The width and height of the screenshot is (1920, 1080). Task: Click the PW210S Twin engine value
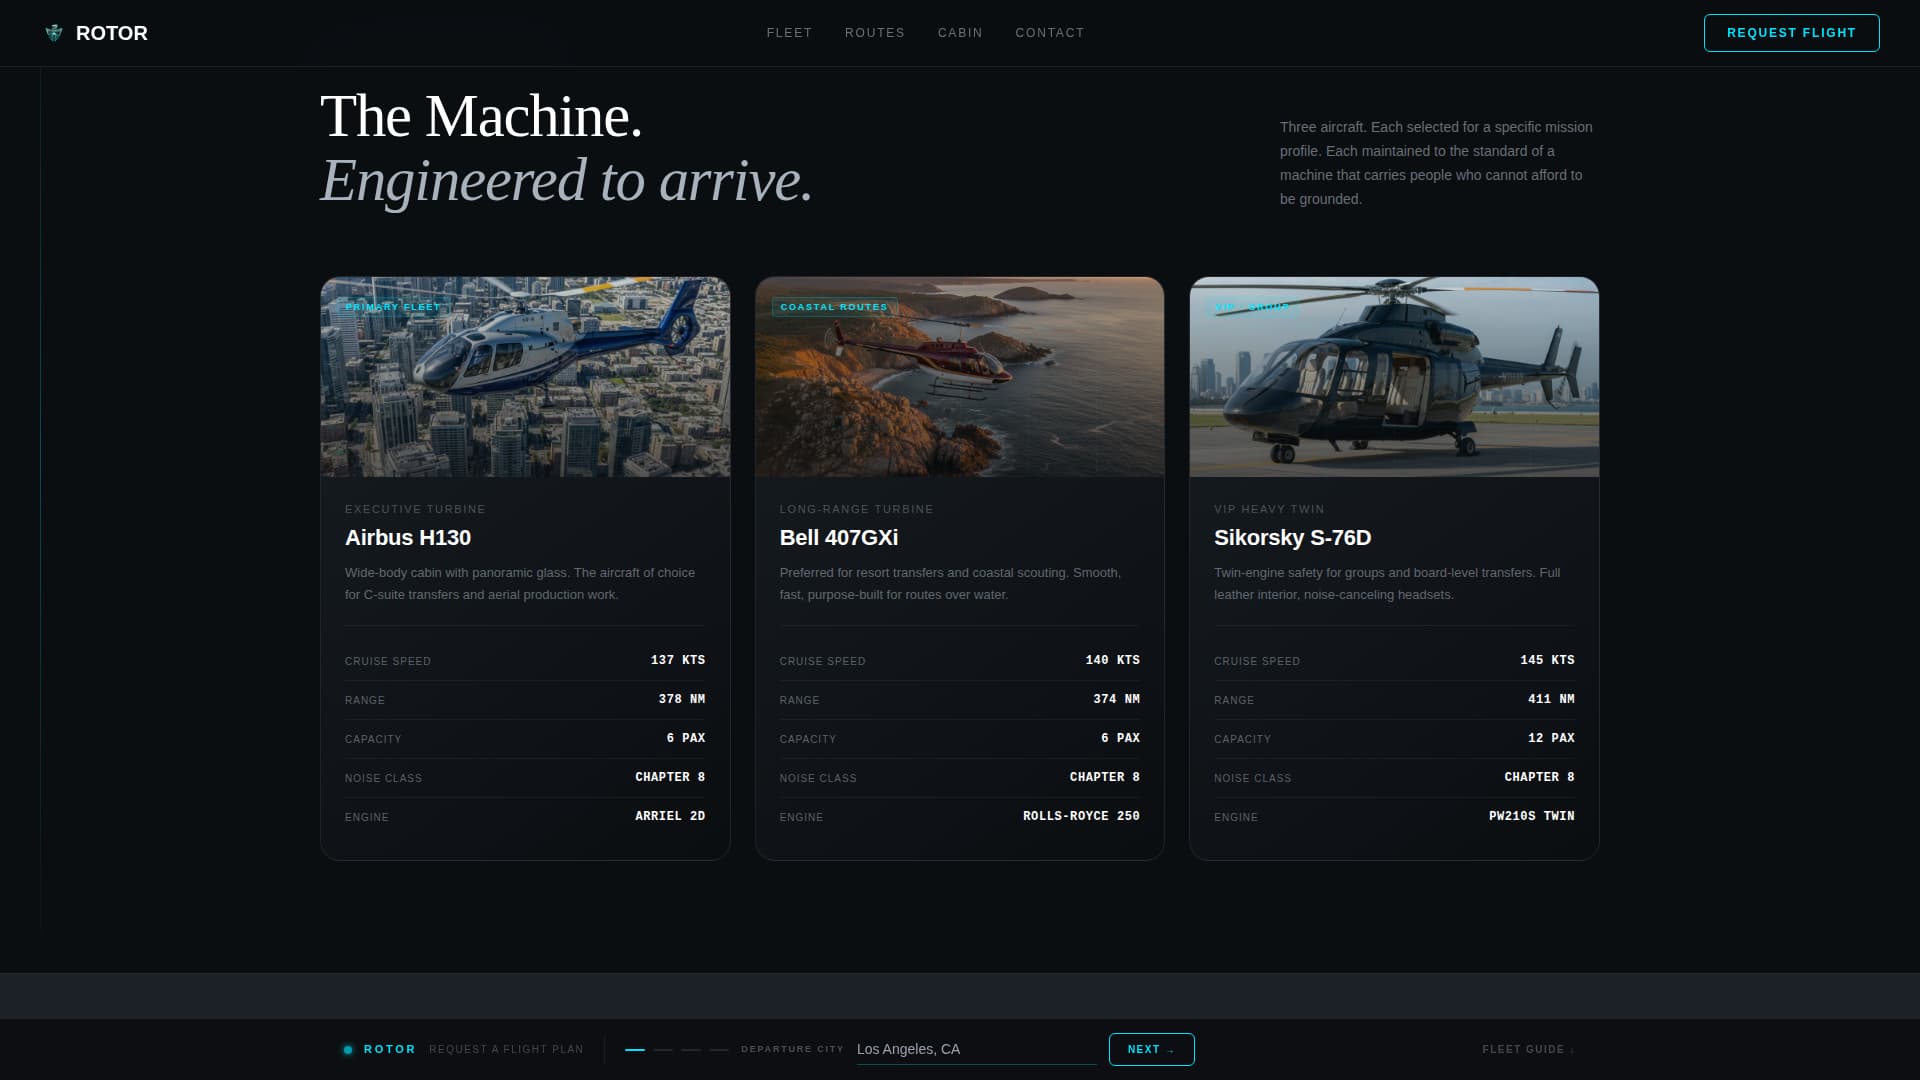[1531, 816]
